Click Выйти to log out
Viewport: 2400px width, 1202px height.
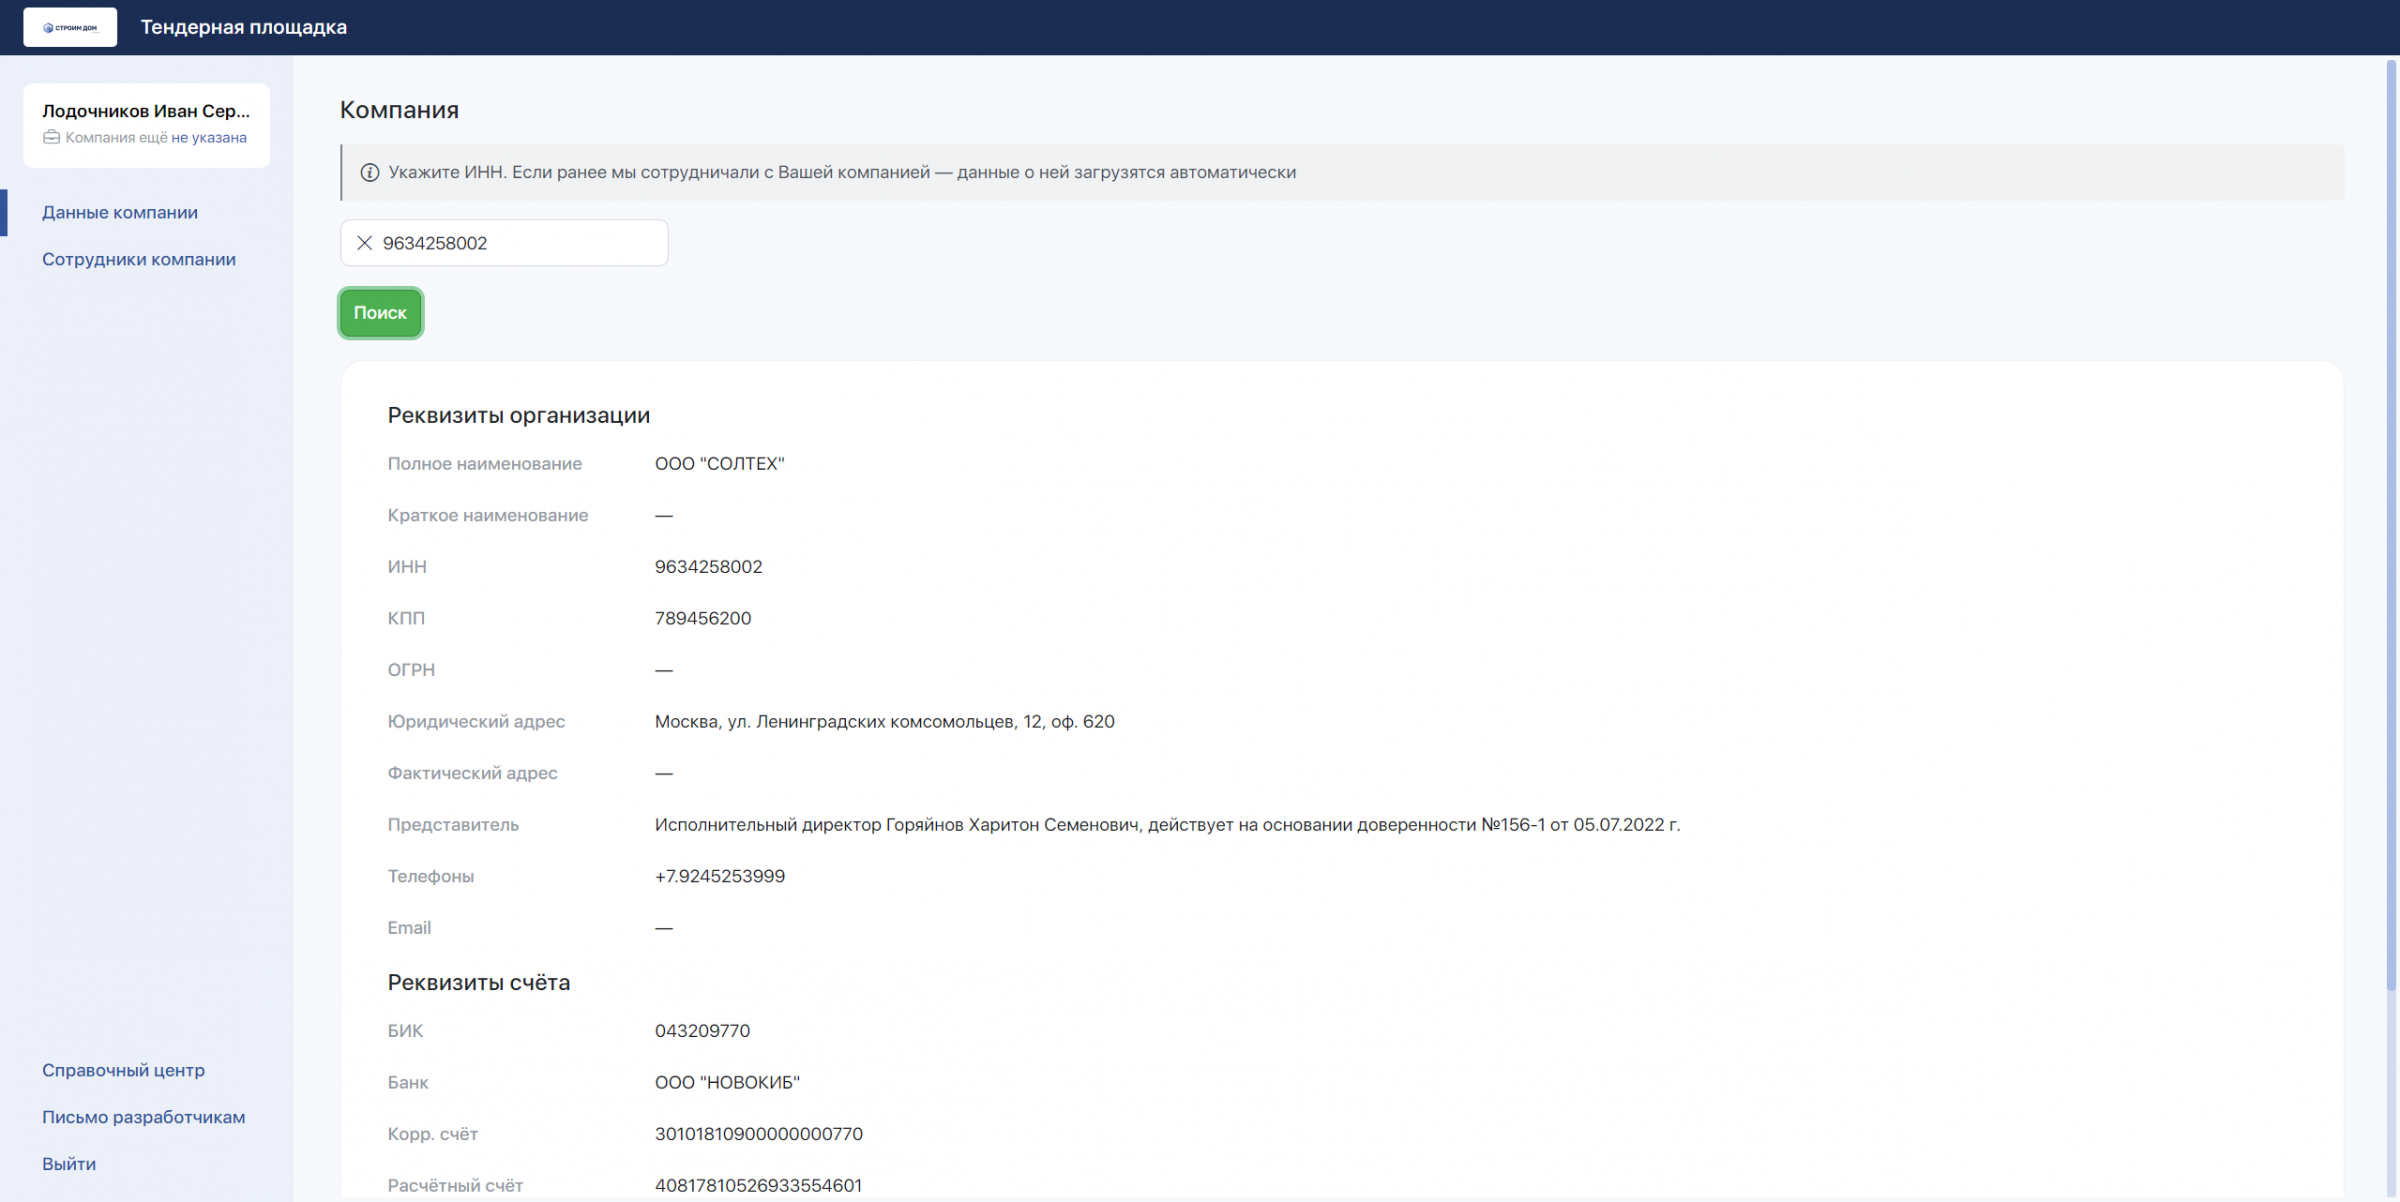tap(69, 1164)
